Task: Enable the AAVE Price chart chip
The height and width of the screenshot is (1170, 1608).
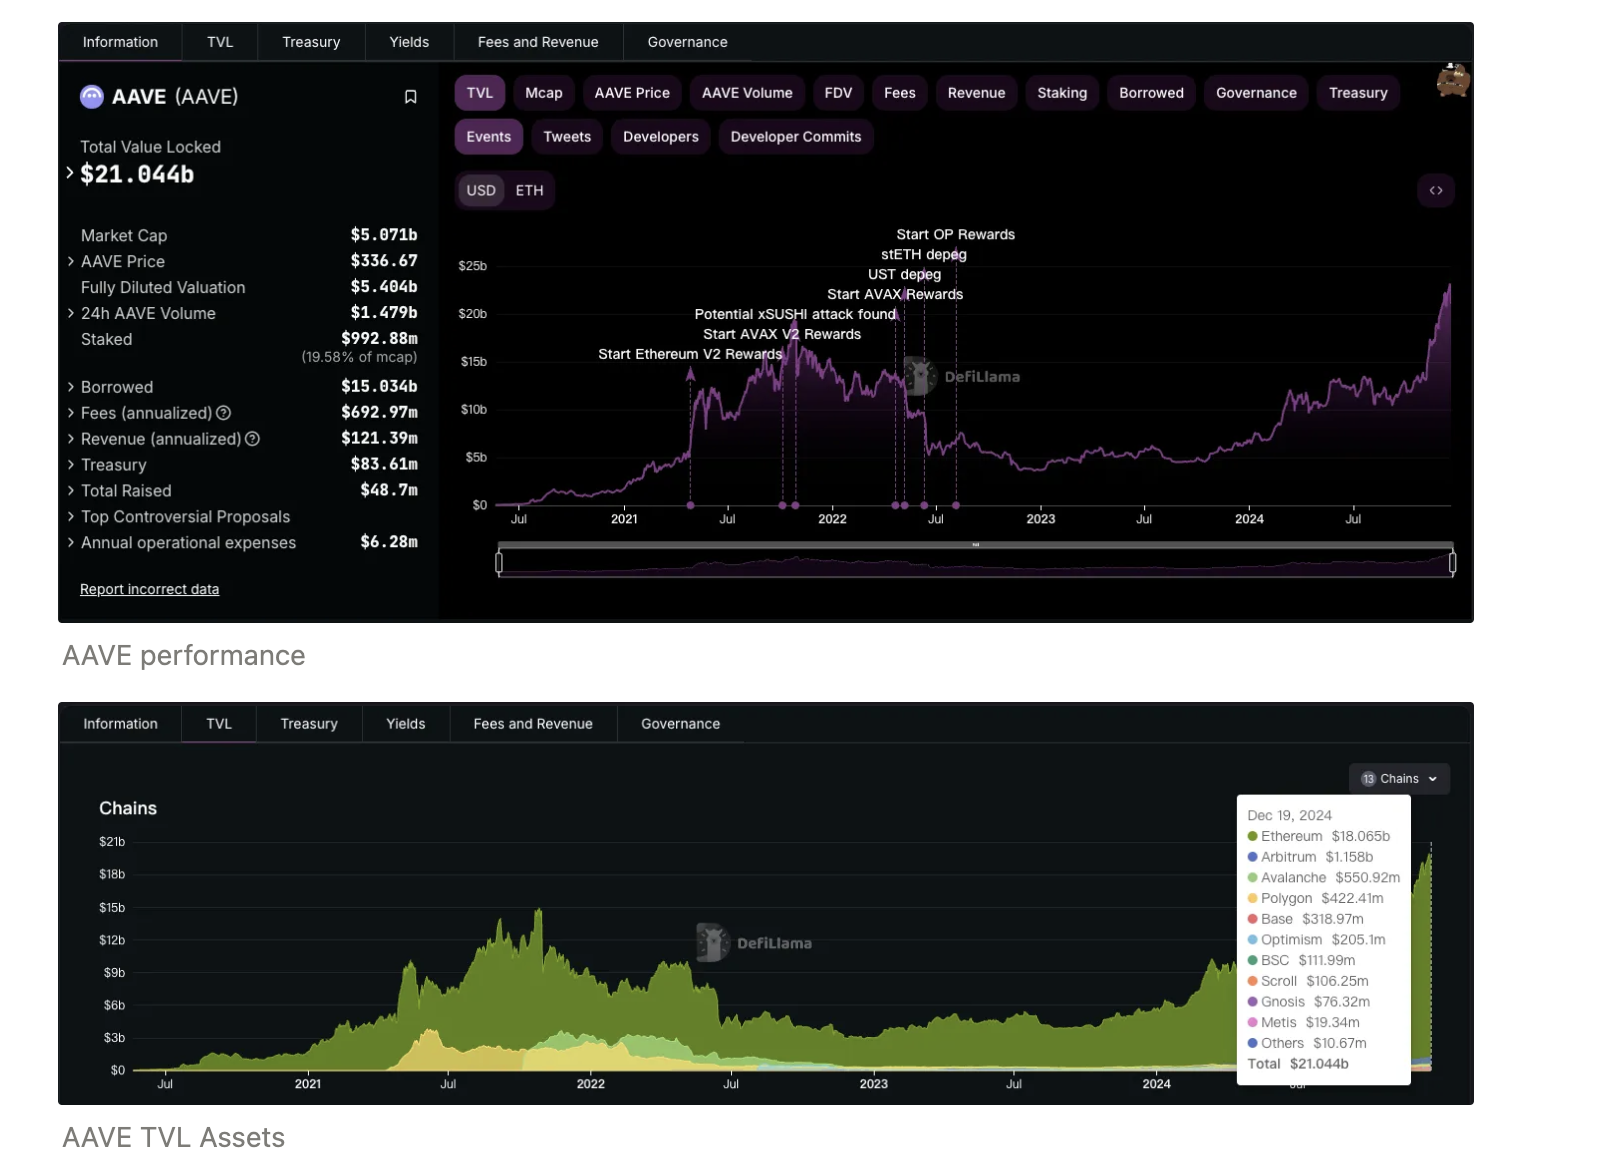Action: (632, 93)
